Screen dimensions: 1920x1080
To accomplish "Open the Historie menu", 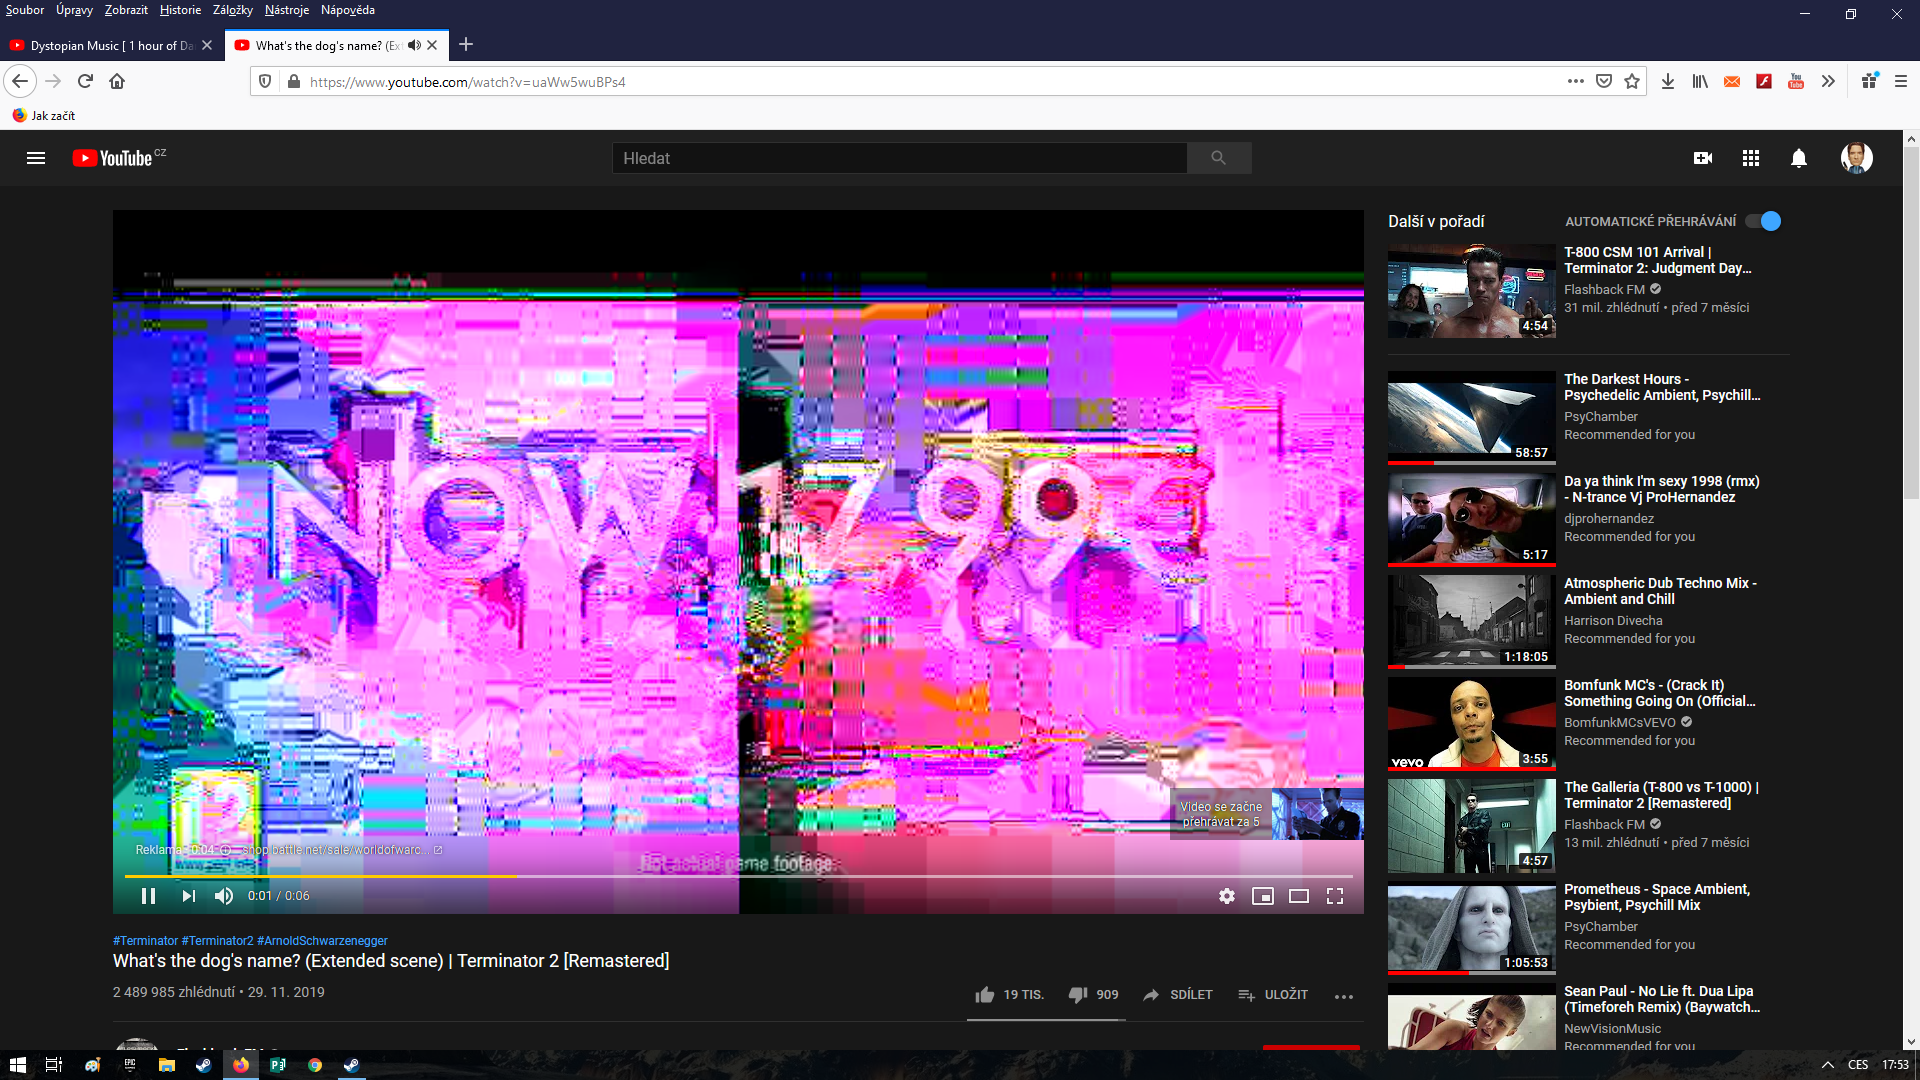I will pos(180,10).
